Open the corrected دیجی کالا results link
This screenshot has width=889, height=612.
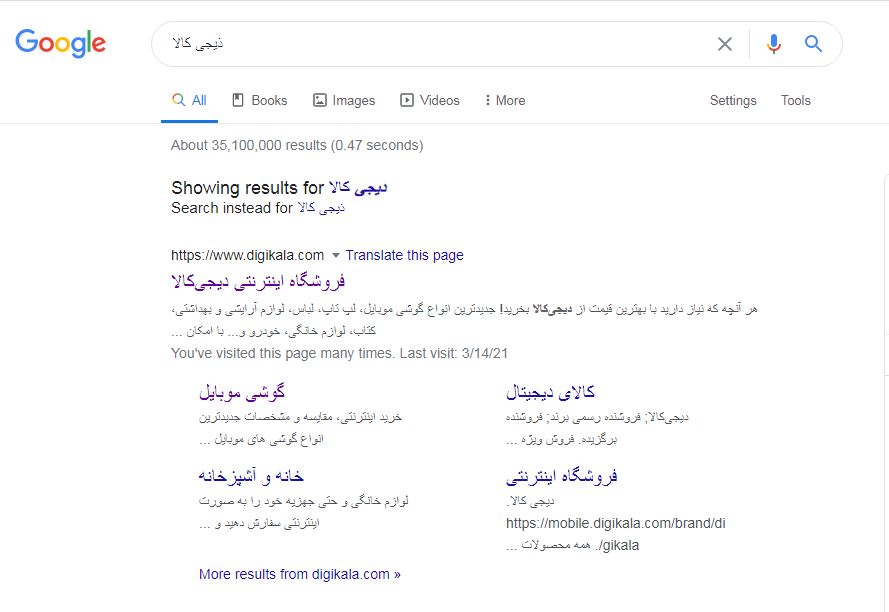point(359,187)
